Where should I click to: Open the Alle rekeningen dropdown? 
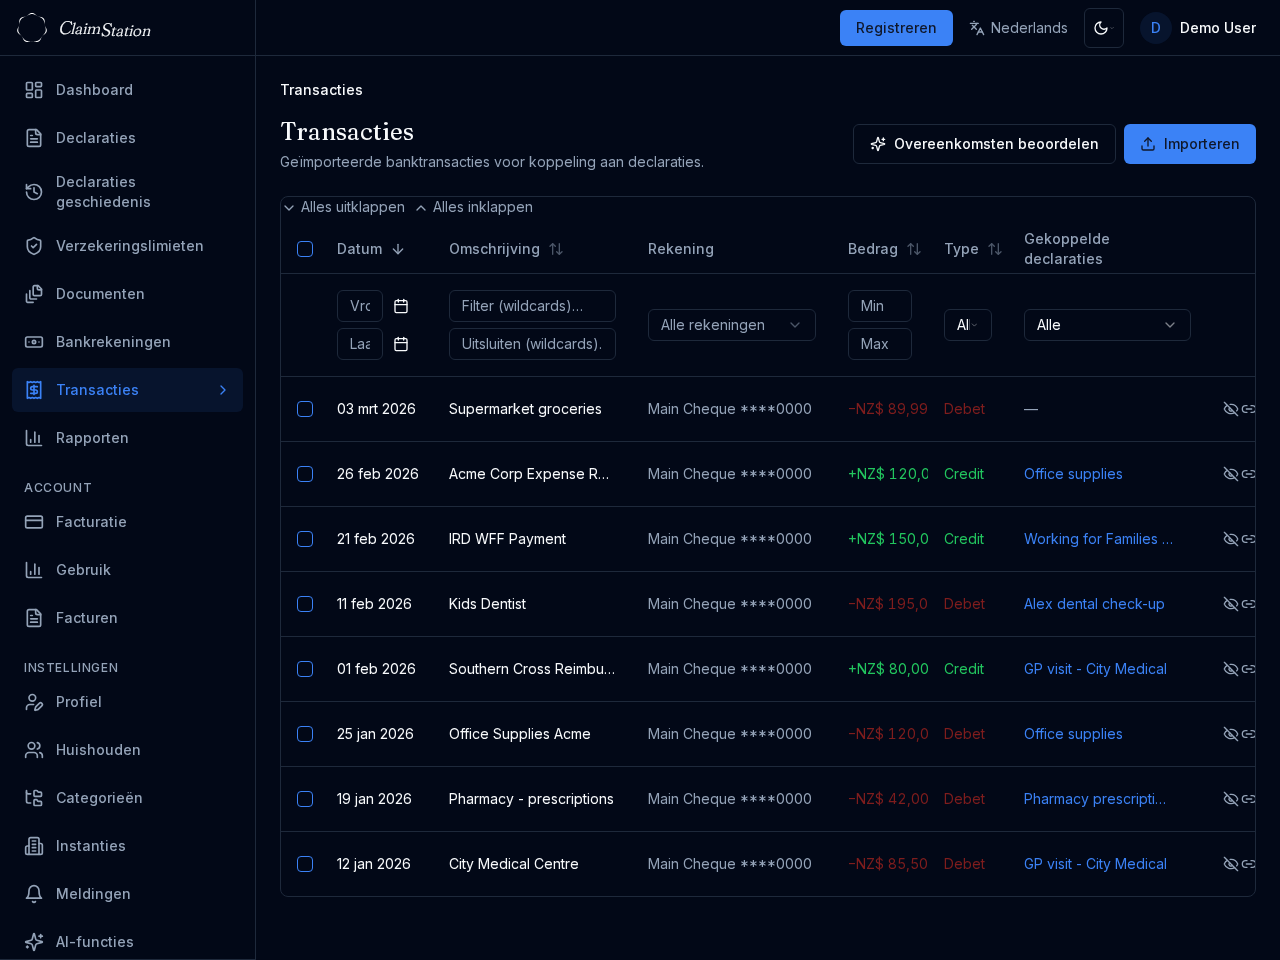tap(731, 325)
